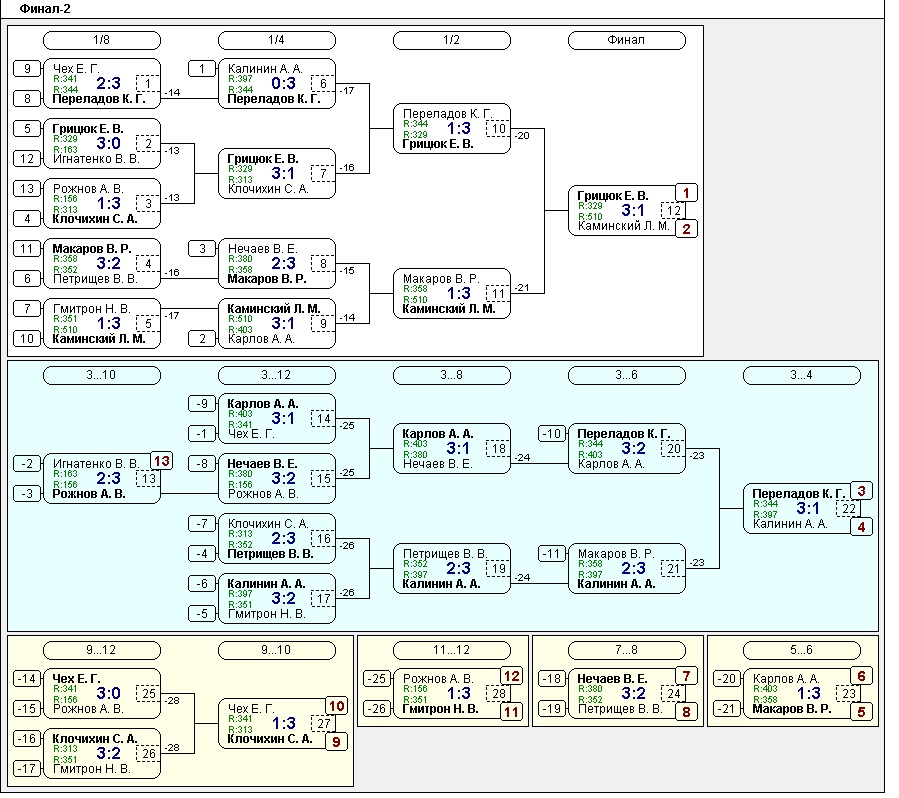The width and height of the screenshot is (899, 798).
Task: Open dashed match number 22 box
Action: click(849, 509)
